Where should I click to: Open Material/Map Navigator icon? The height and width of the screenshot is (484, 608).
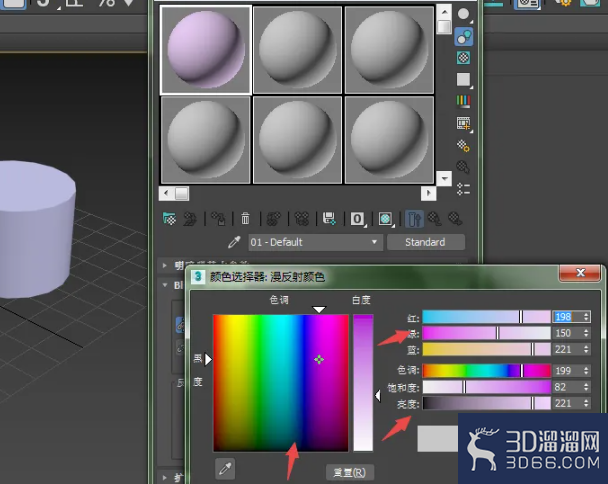(463, 189)
